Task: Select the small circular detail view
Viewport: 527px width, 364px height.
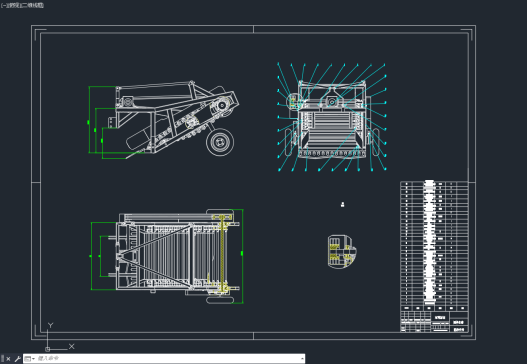Action: pyautogui.click(x=342, y=252)
